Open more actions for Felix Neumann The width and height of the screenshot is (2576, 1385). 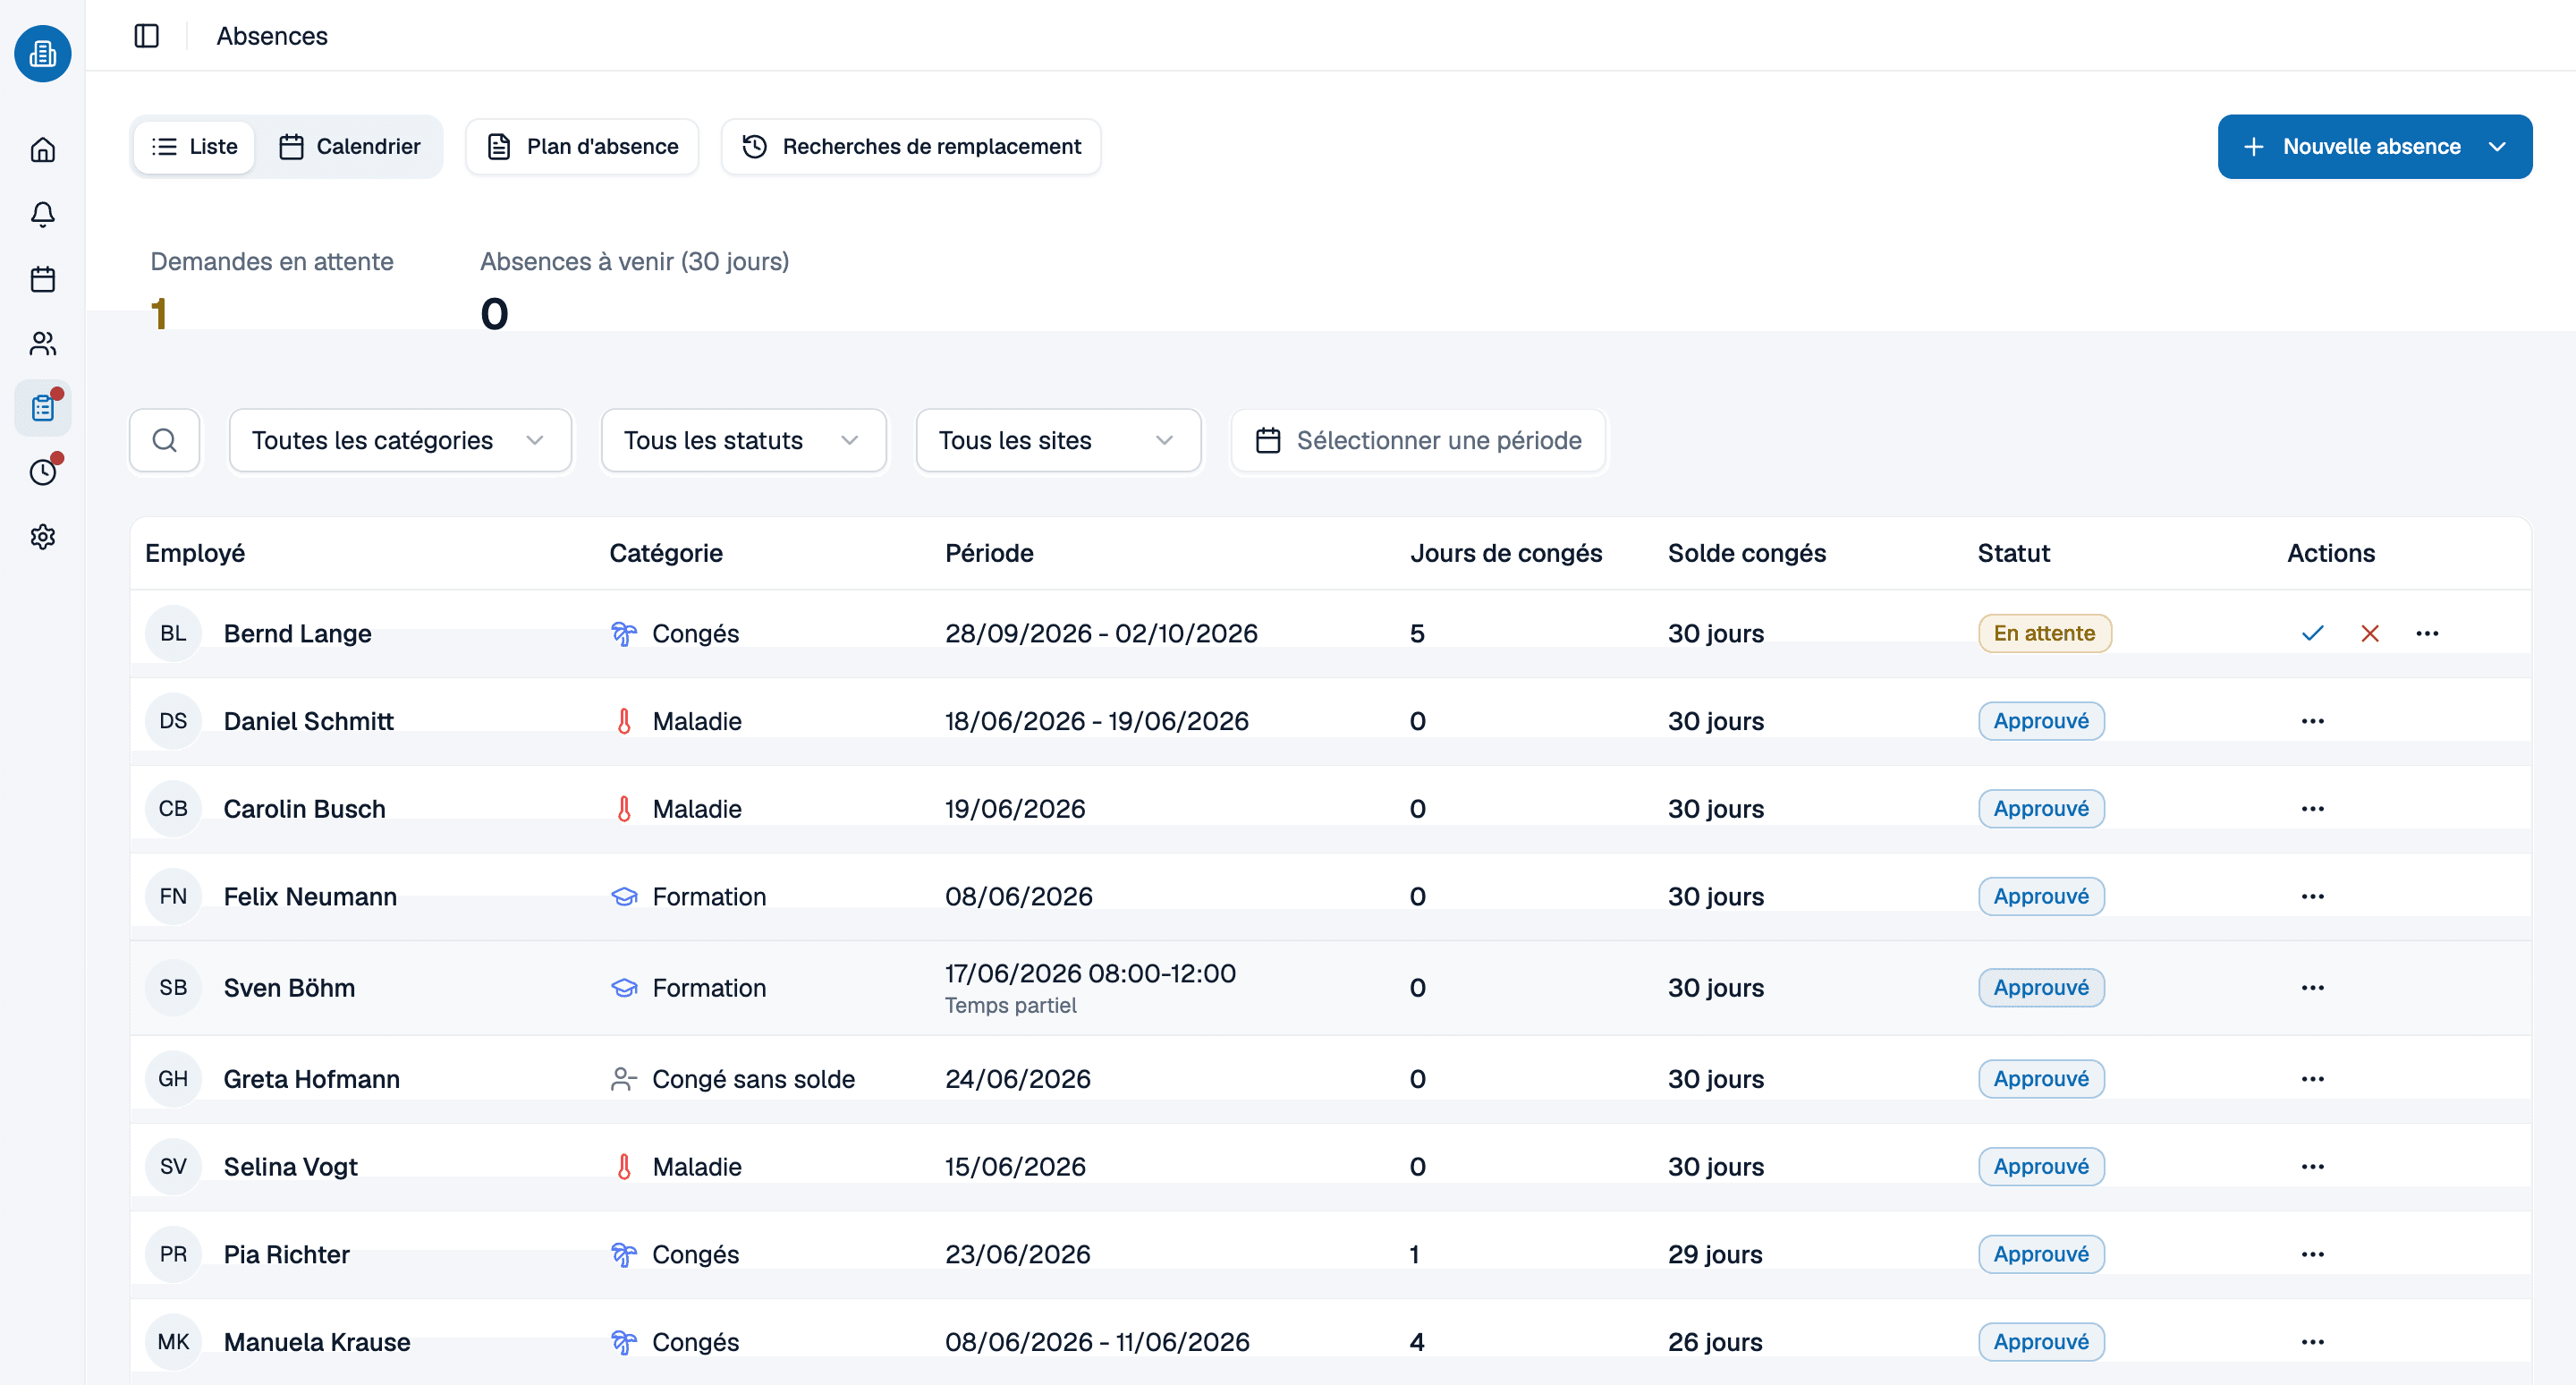[x=2313, y=896]
